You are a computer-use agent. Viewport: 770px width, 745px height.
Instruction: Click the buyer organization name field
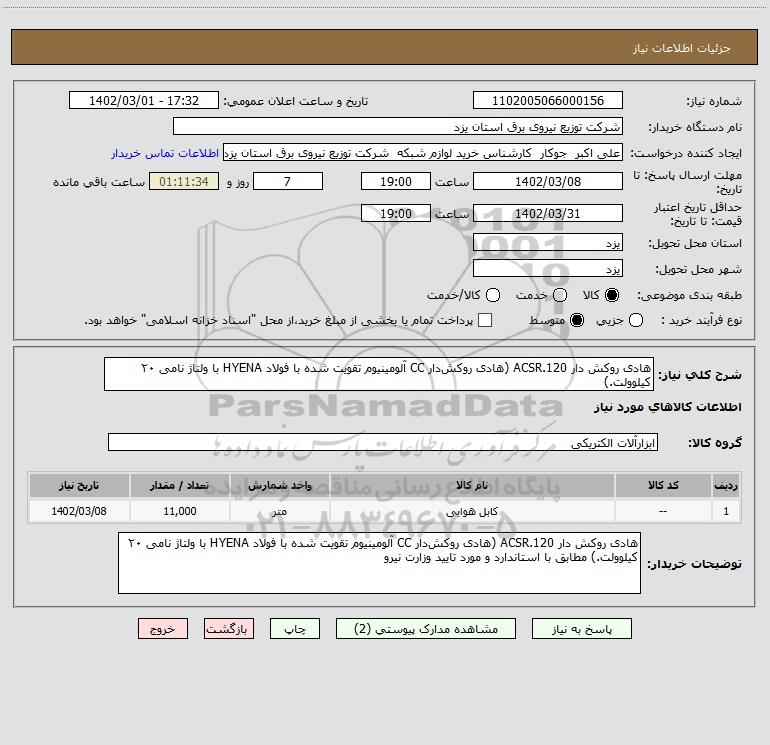(398, 126)
